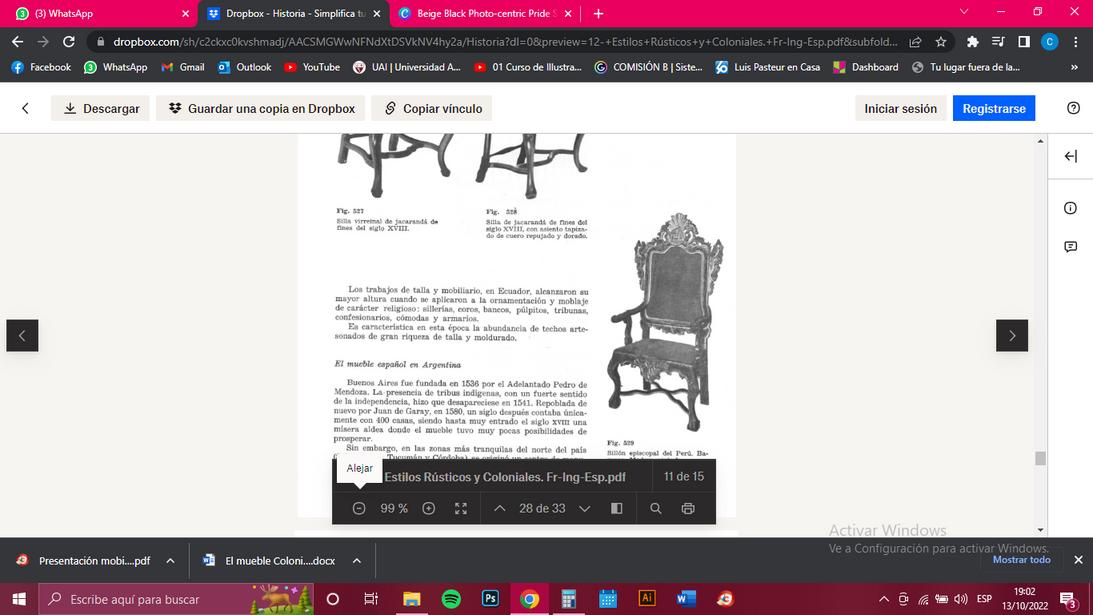Click Iniciar sesión
The image size is (1093, 615).
click(901, 108)
